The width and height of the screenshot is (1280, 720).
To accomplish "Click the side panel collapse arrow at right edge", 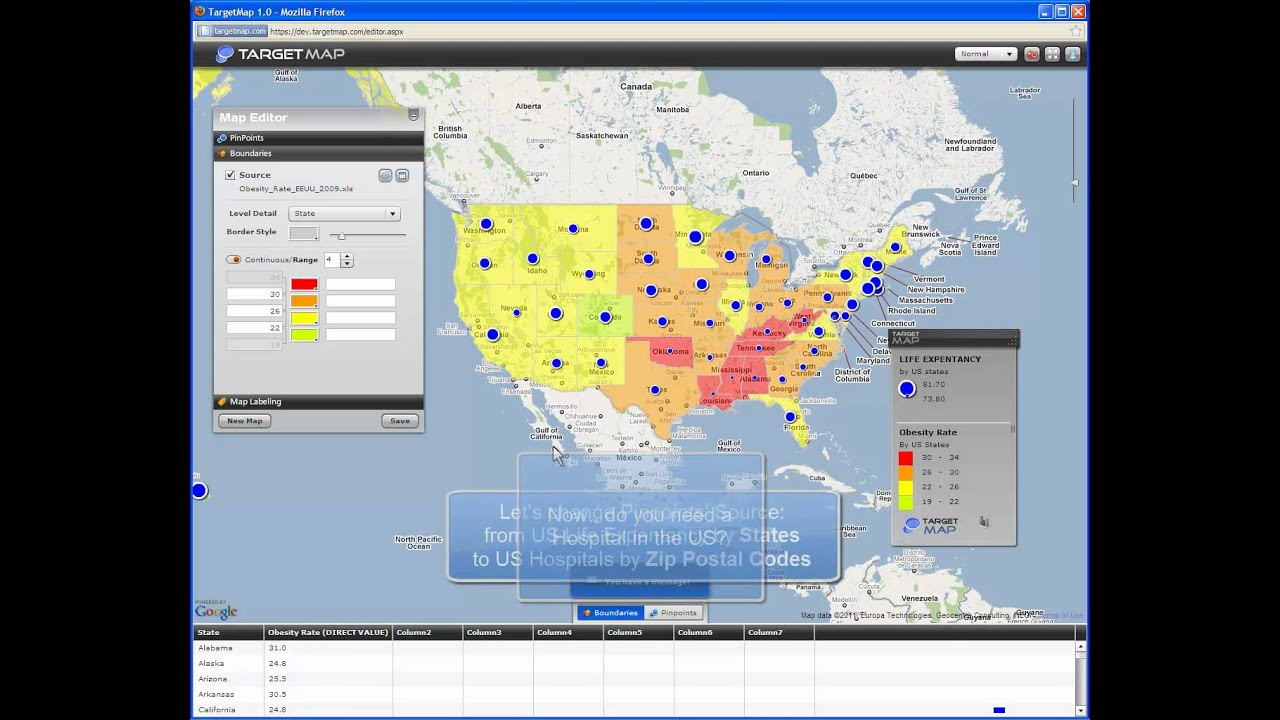I will [x=1075, y=183].
